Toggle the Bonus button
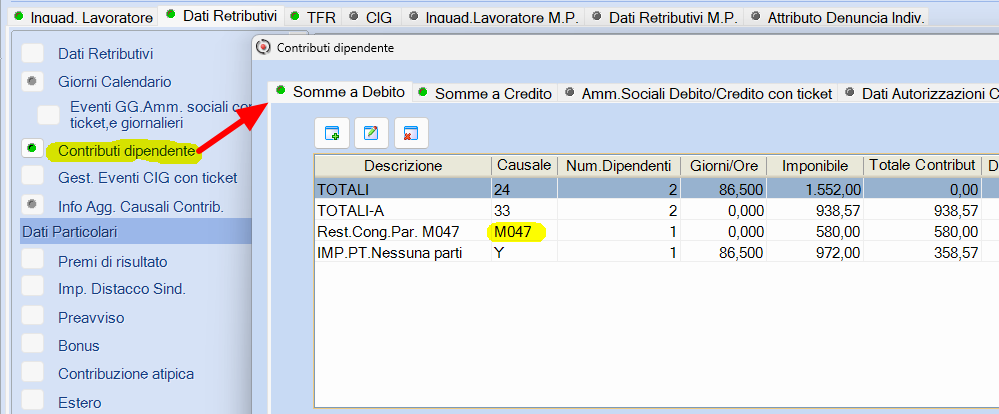 (x=32, y=343)
